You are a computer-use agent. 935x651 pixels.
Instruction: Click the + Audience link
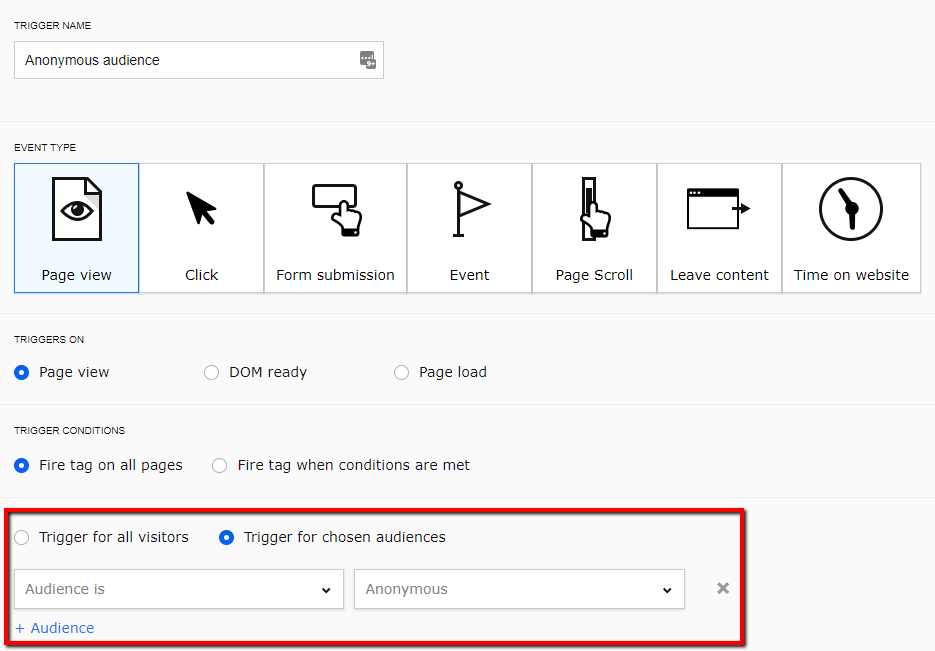pyautogui.click(x=55, y=628)
